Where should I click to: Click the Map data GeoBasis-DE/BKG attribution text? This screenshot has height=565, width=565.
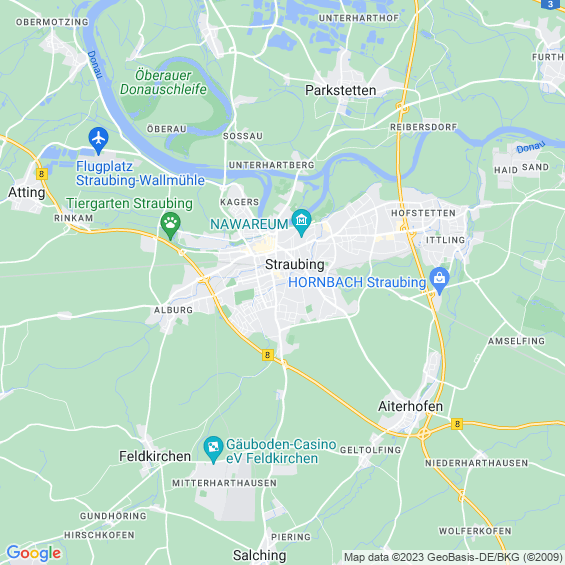pos(453,557)
